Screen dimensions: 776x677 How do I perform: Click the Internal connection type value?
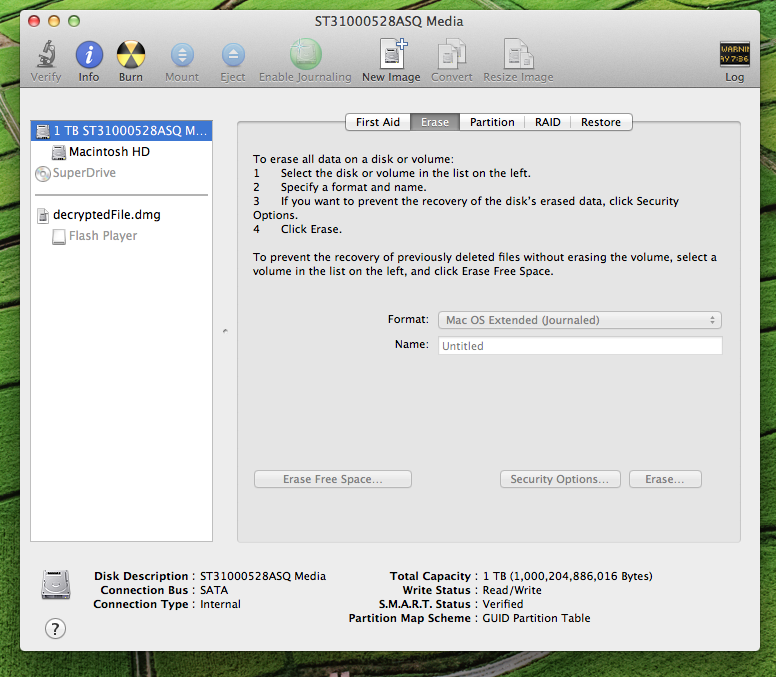(x=220, y=604)
